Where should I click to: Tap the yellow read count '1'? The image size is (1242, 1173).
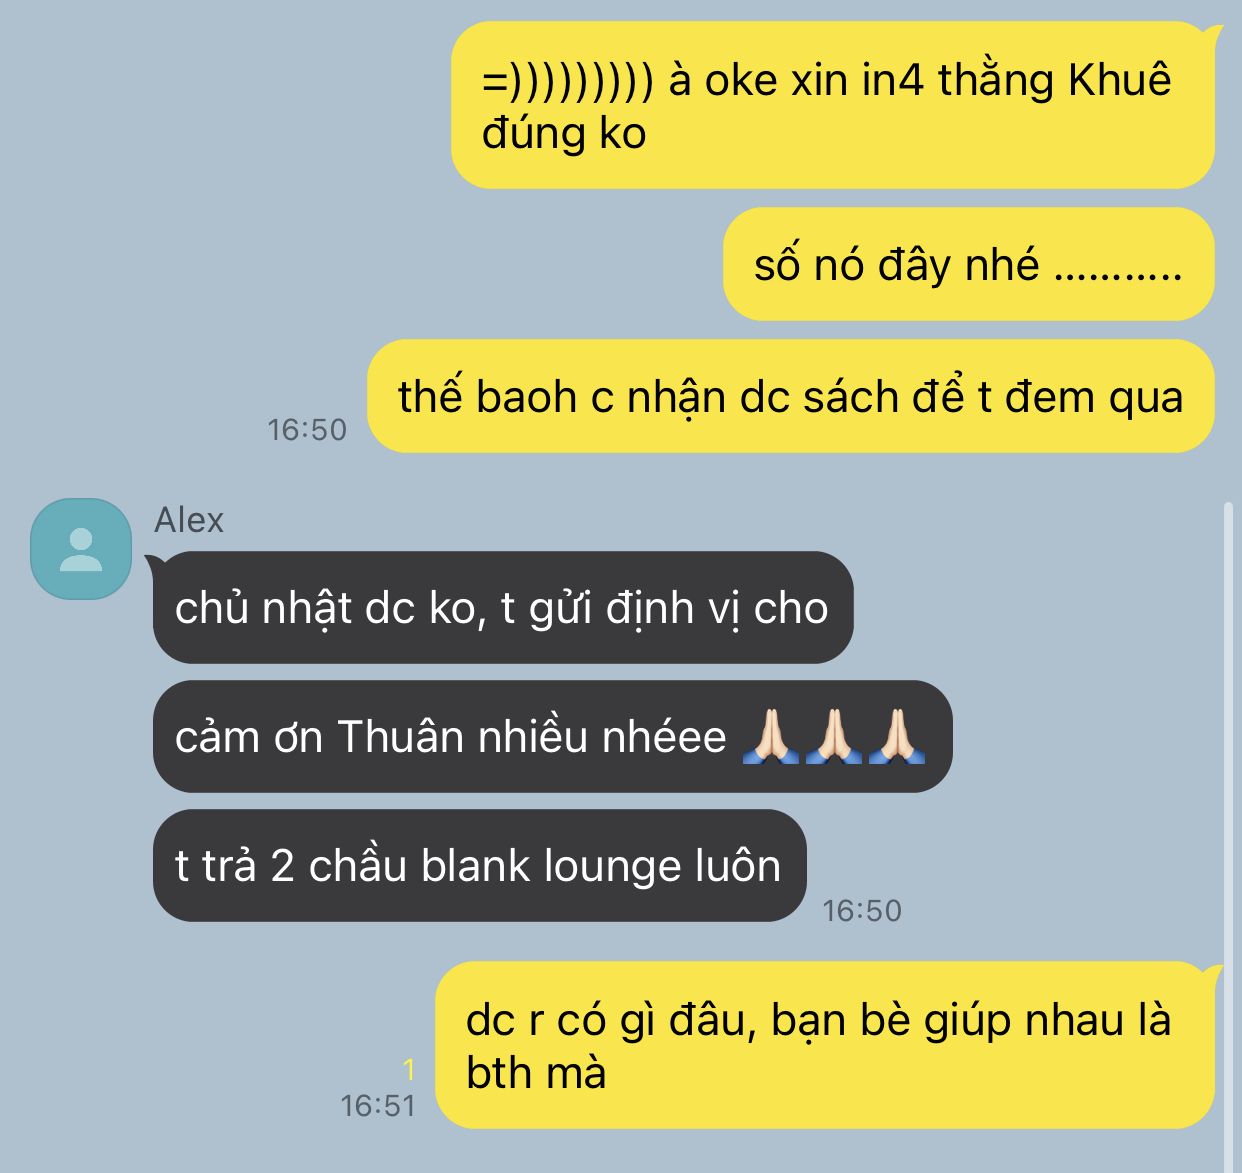tap(408, 1070)
